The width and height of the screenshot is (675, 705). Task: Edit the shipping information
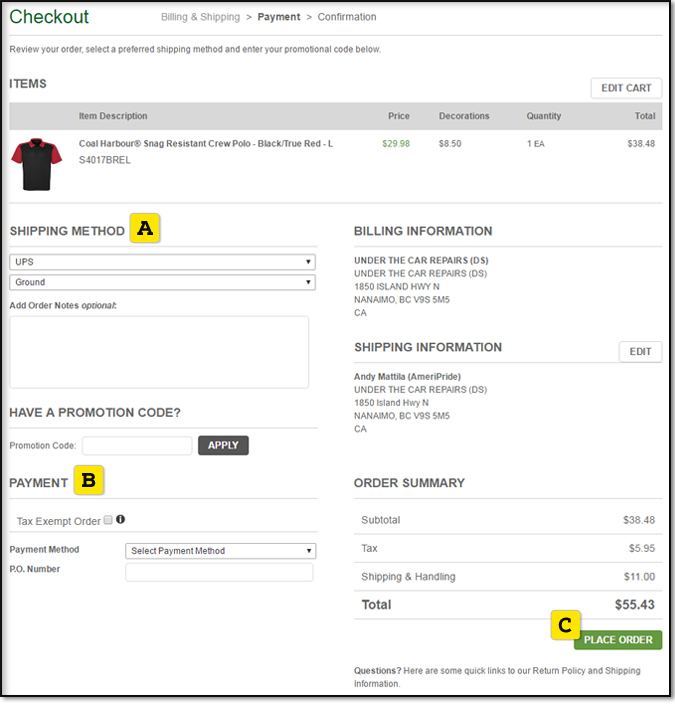[x=640, y=351]
